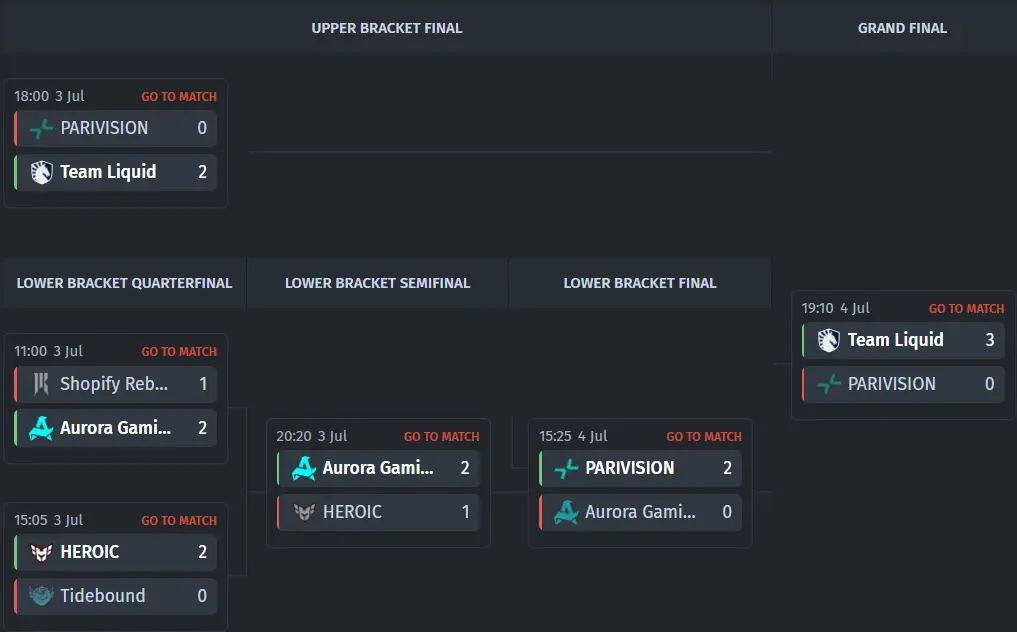The height and width of the screenshot is (632, 1017).
Task: Select 'Aurora Gami...' name in the 11:00 match
Action: [115, 428]
